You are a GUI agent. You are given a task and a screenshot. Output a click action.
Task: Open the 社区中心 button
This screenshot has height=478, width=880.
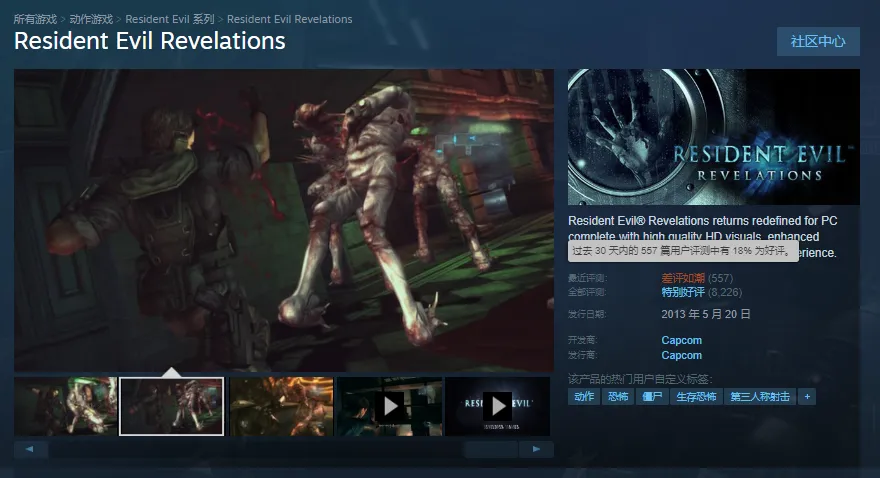pos(818,42)
